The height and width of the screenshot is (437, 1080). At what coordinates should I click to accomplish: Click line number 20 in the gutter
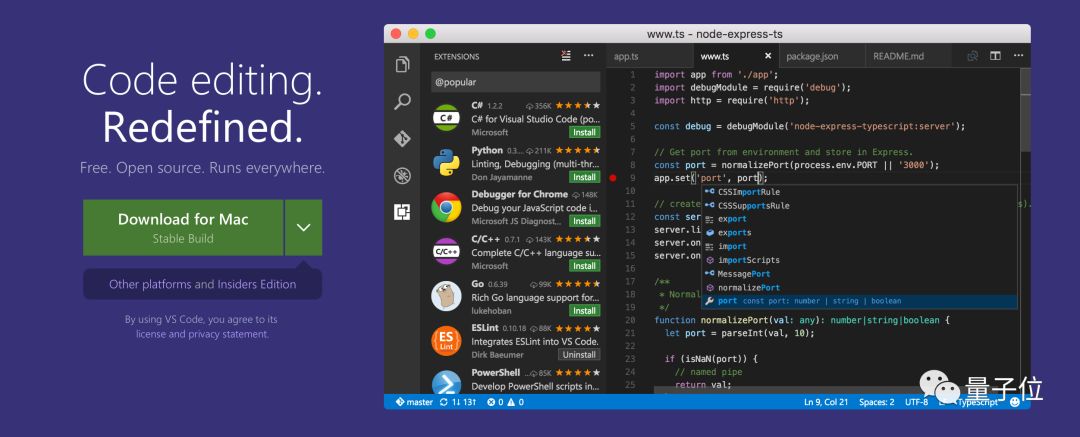630,321
